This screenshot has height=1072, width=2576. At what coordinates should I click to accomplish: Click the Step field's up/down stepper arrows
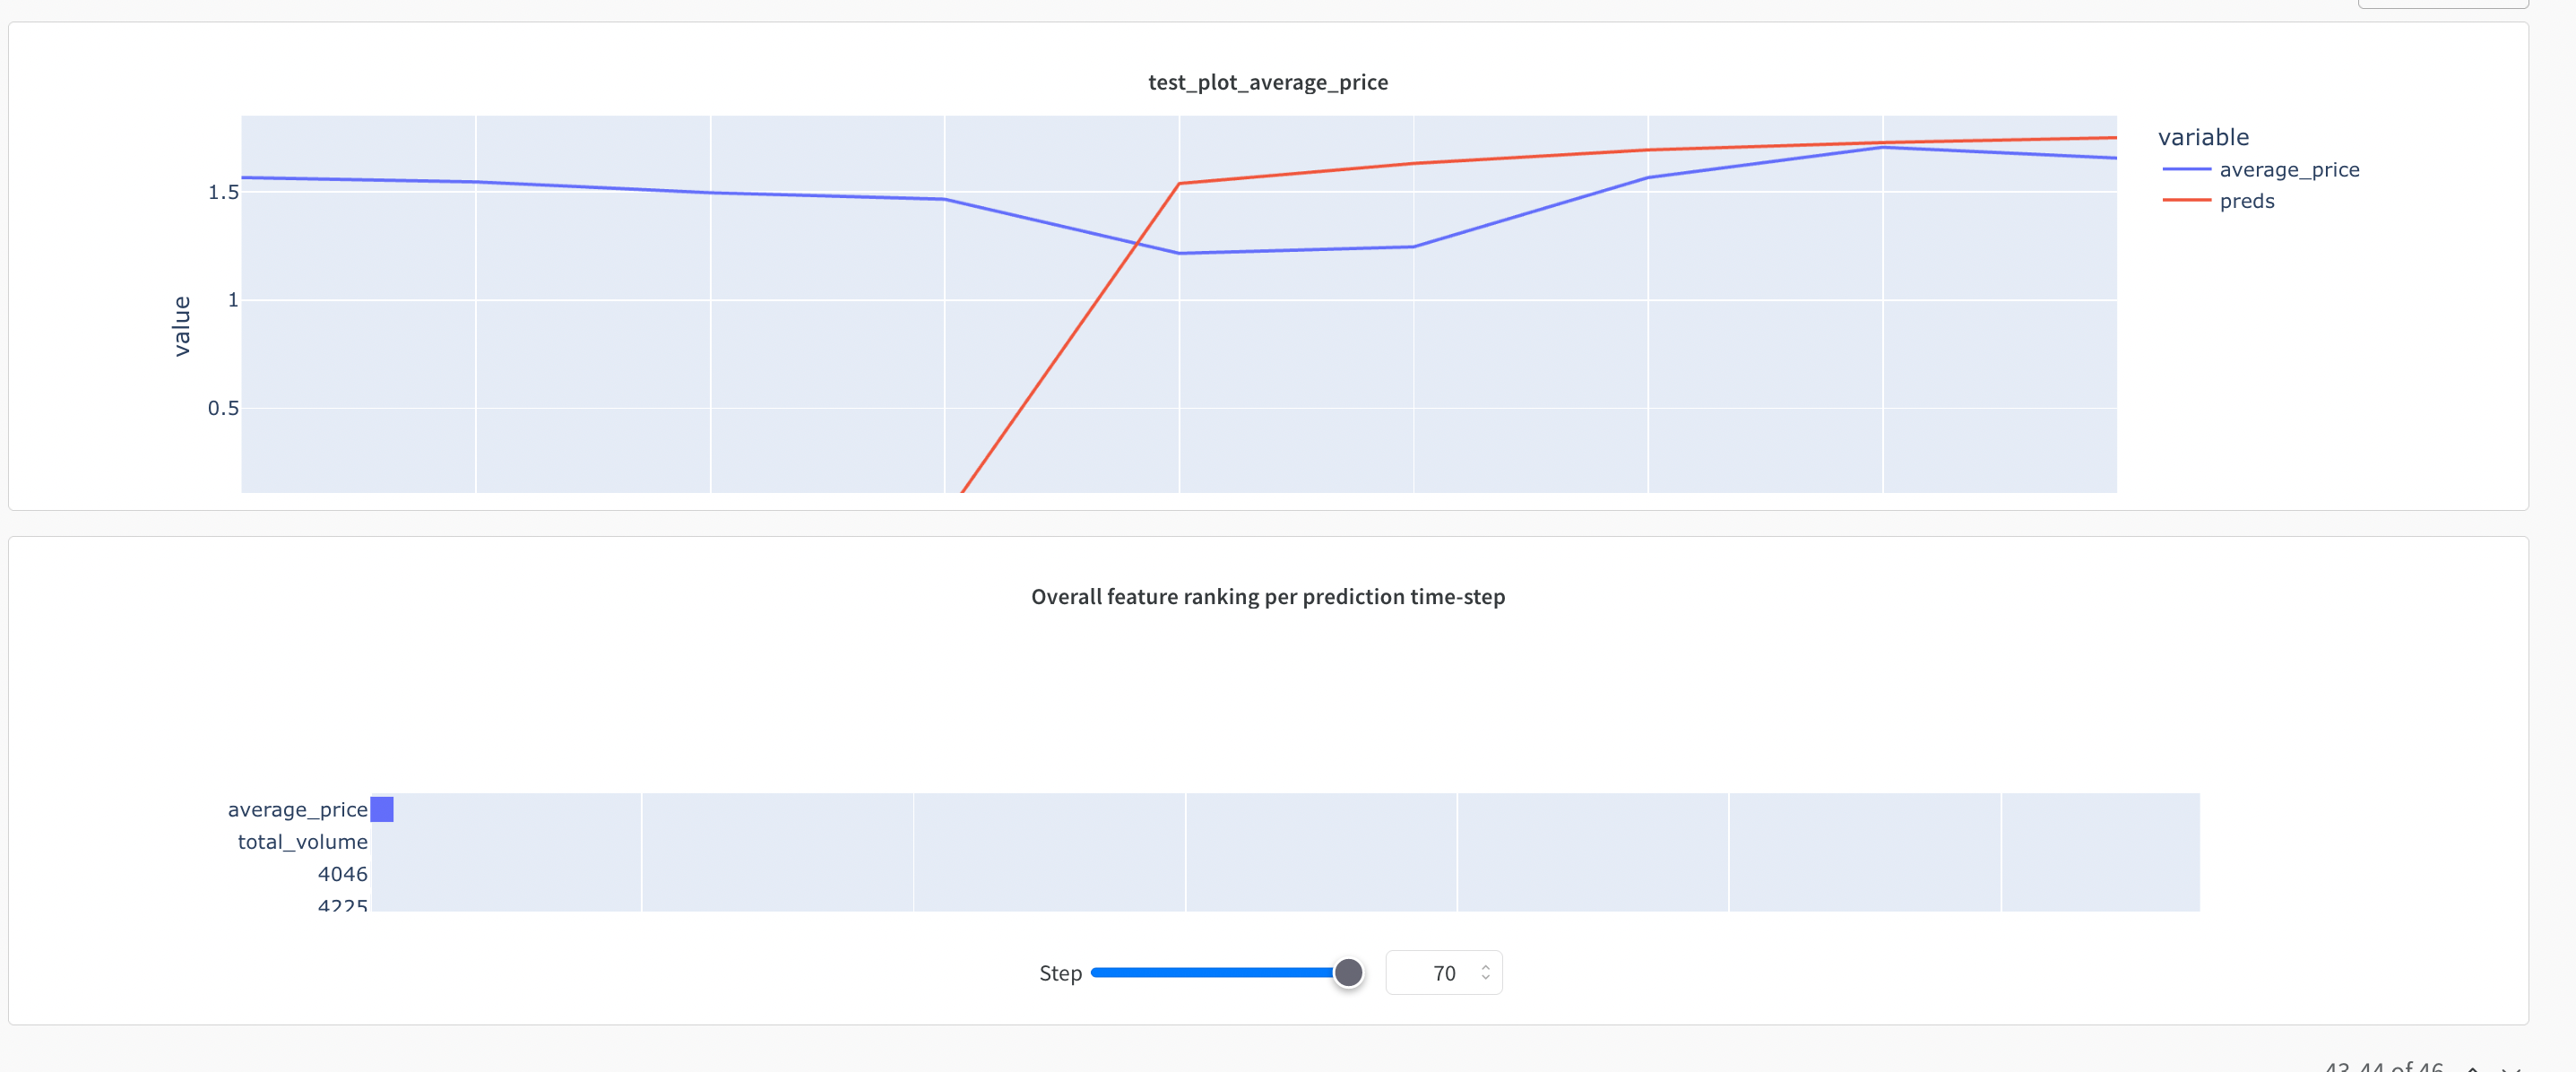coord(1485,973)
